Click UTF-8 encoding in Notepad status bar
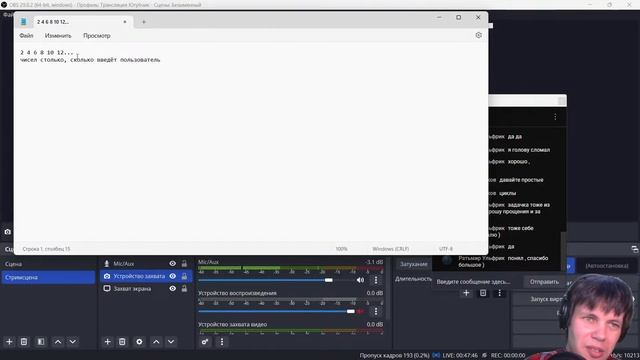The width and height of the screenshot is (640, 360). (446, 249)
